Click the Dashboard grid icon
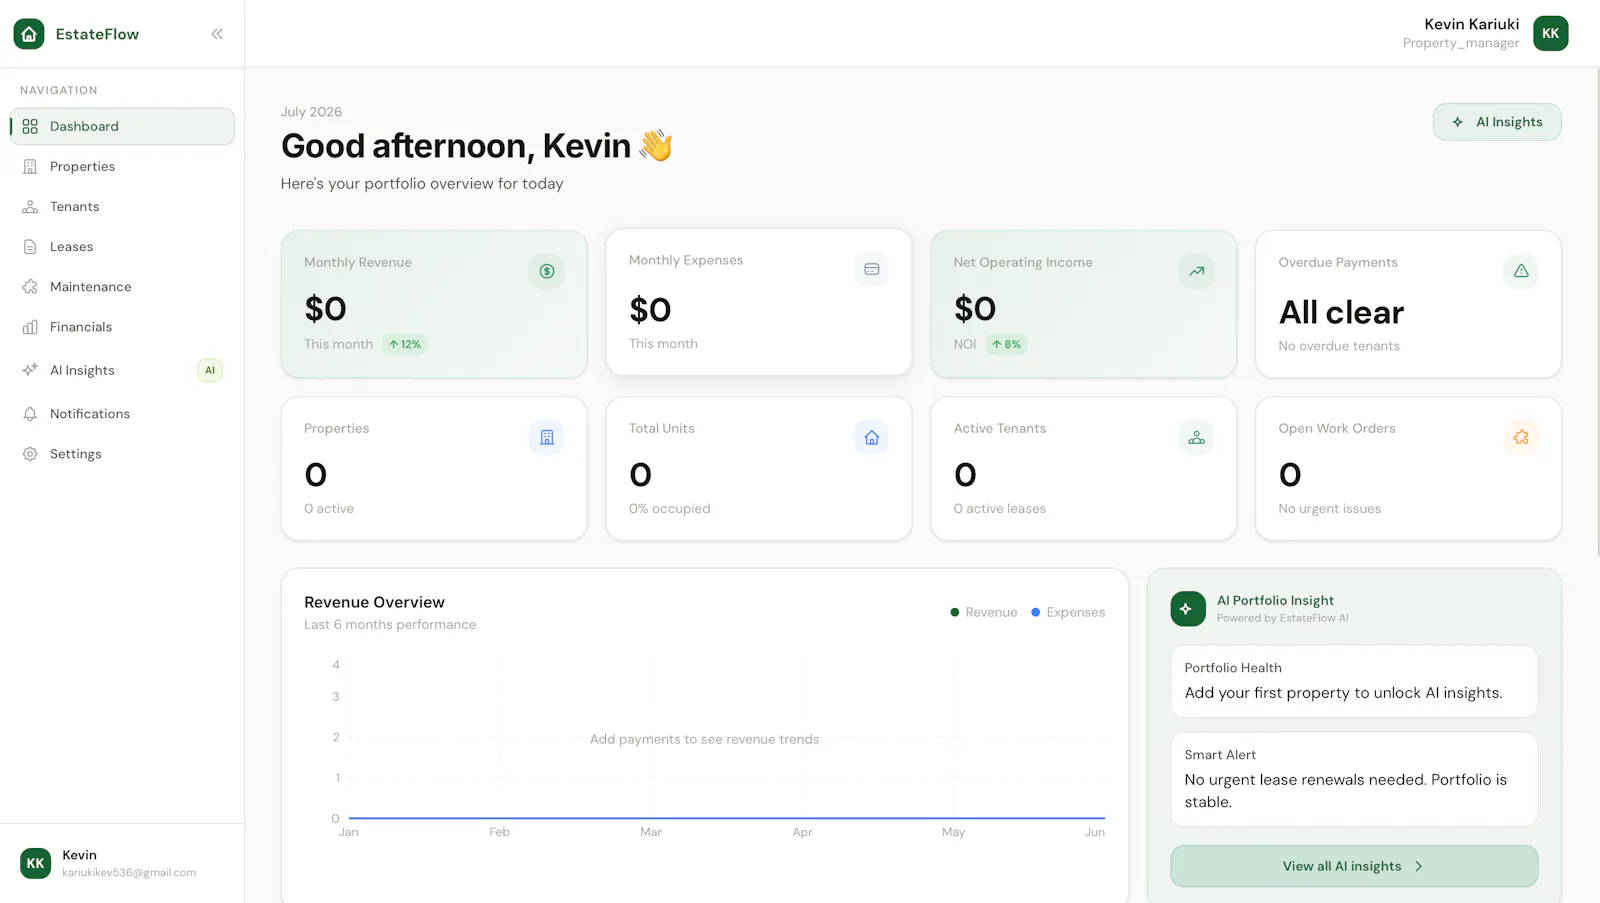 pyautogui.click(x=30, y=126)
